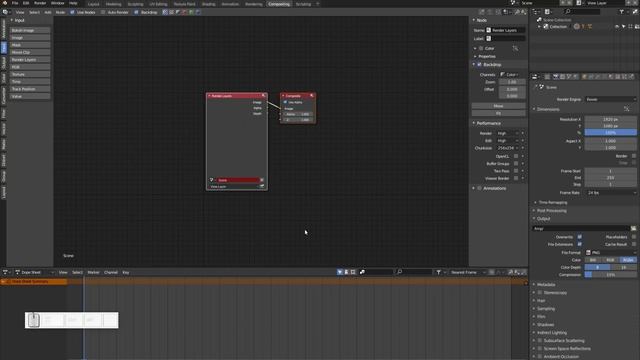This screenshot has height=360, width=640.
Task: Open the Add menu in node editor
Action: click(x=48, y=12)
